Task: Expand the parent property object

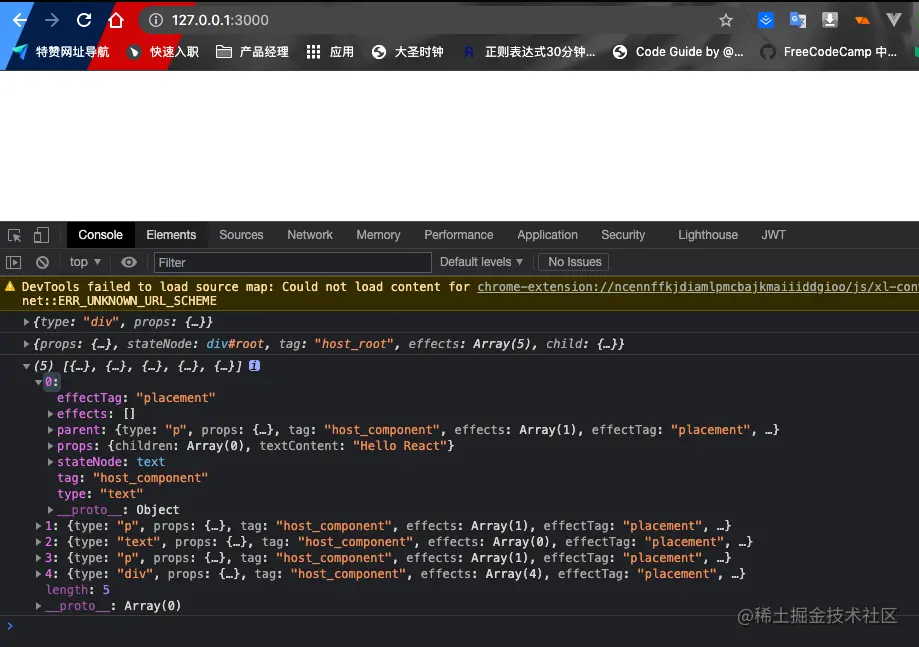Action: (x=50, y=430)
